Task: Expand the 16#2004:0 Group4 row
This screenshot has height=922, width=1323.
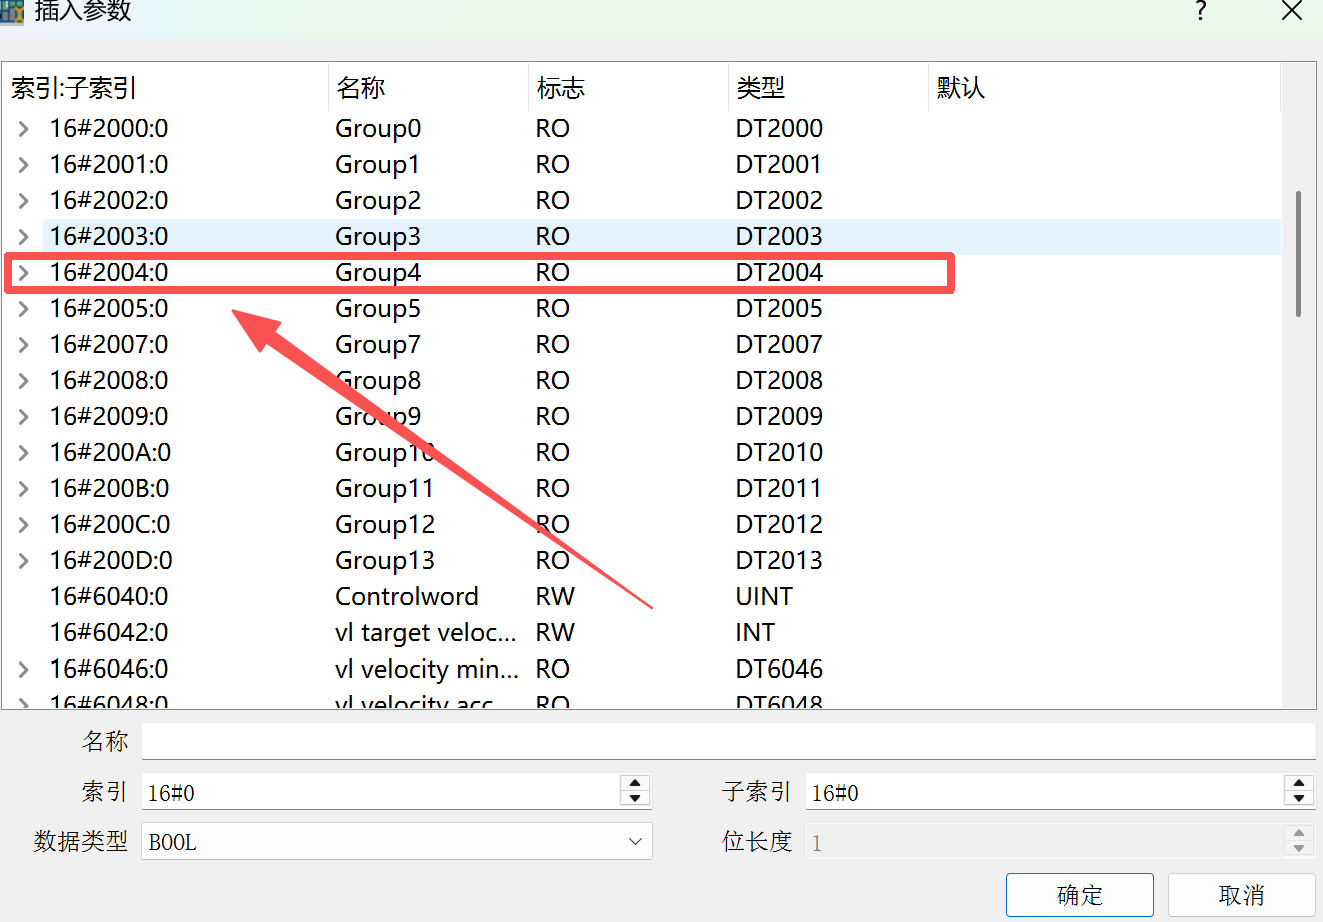Action: [x=23, y=273]
